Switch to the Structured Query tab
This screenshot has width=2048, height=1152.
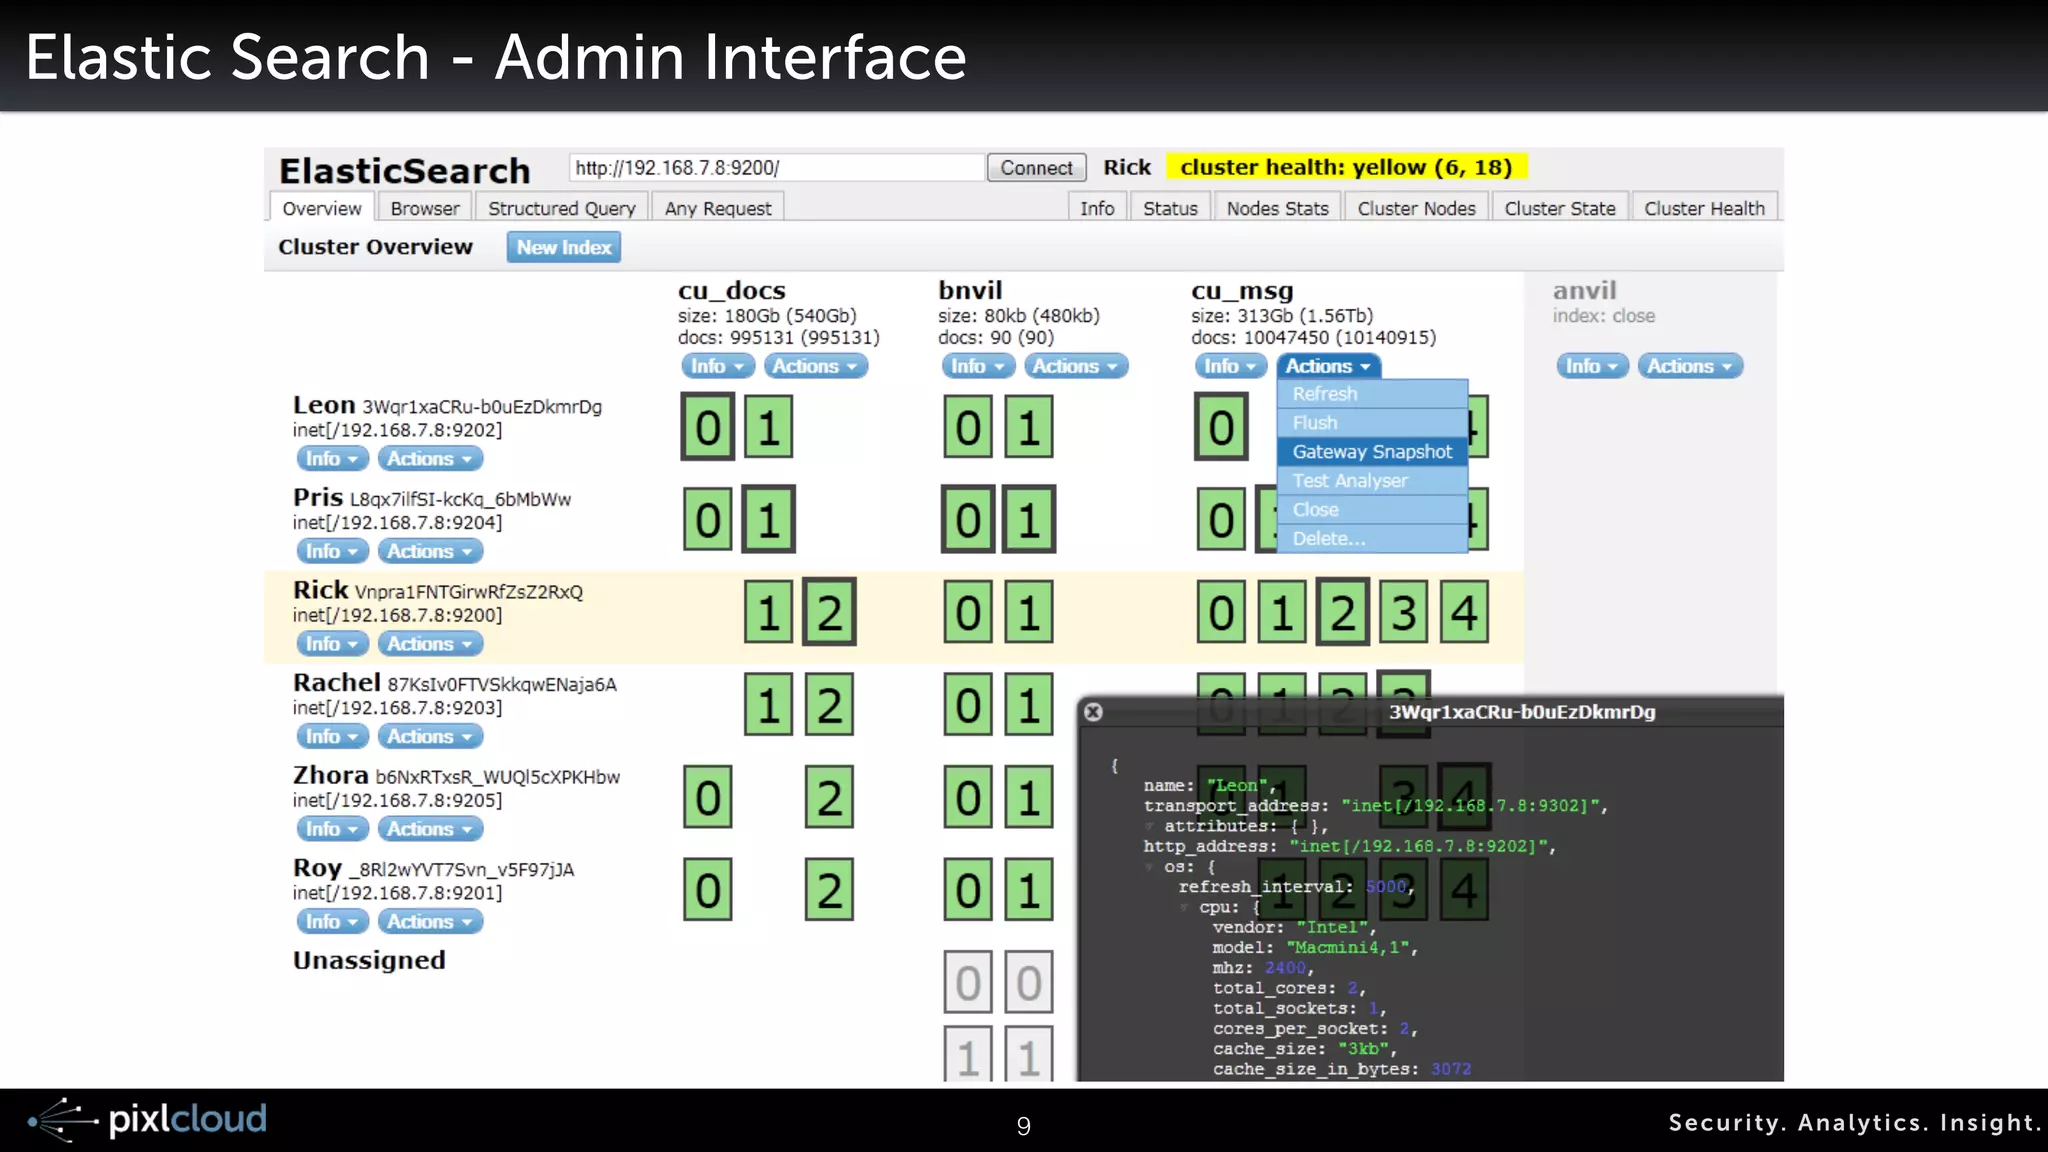(x=561, y=208)
